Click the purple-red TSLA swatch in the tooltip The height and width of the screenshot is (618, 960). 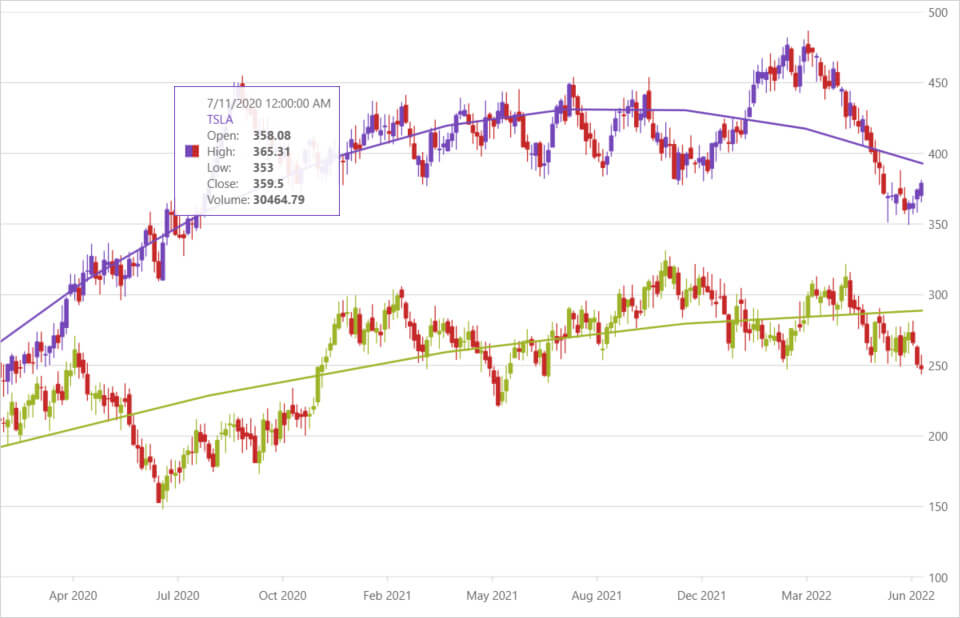[x=190, y=151]
